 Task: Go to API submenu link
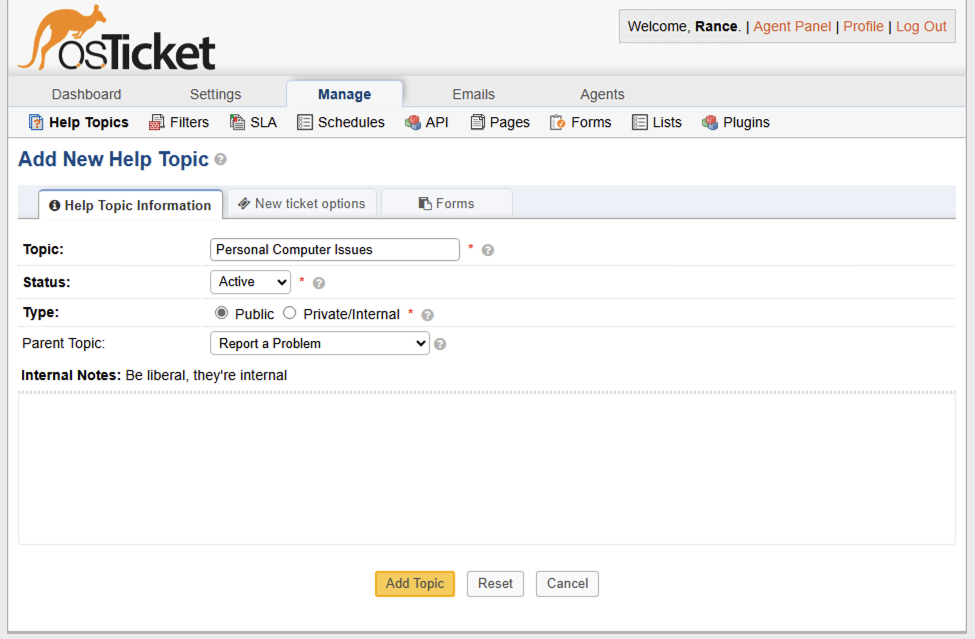click(437, 122)
